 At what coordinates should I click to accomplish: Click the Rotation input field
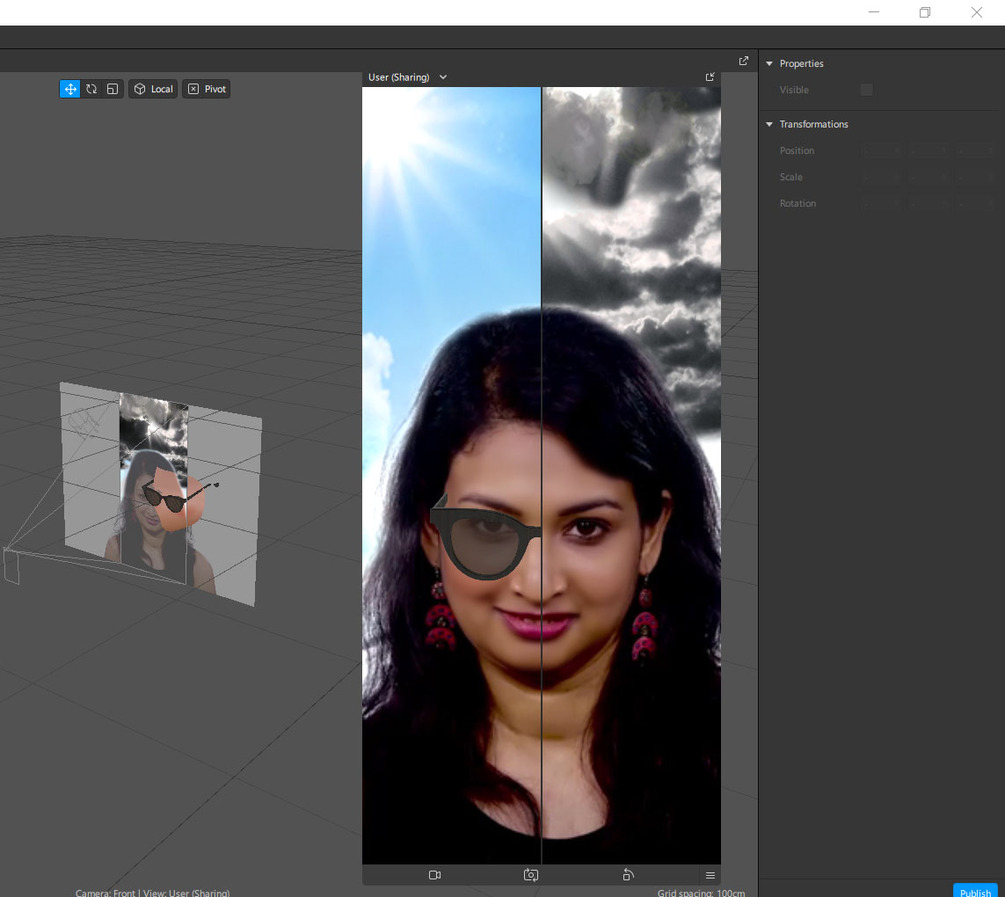point(928,203)
